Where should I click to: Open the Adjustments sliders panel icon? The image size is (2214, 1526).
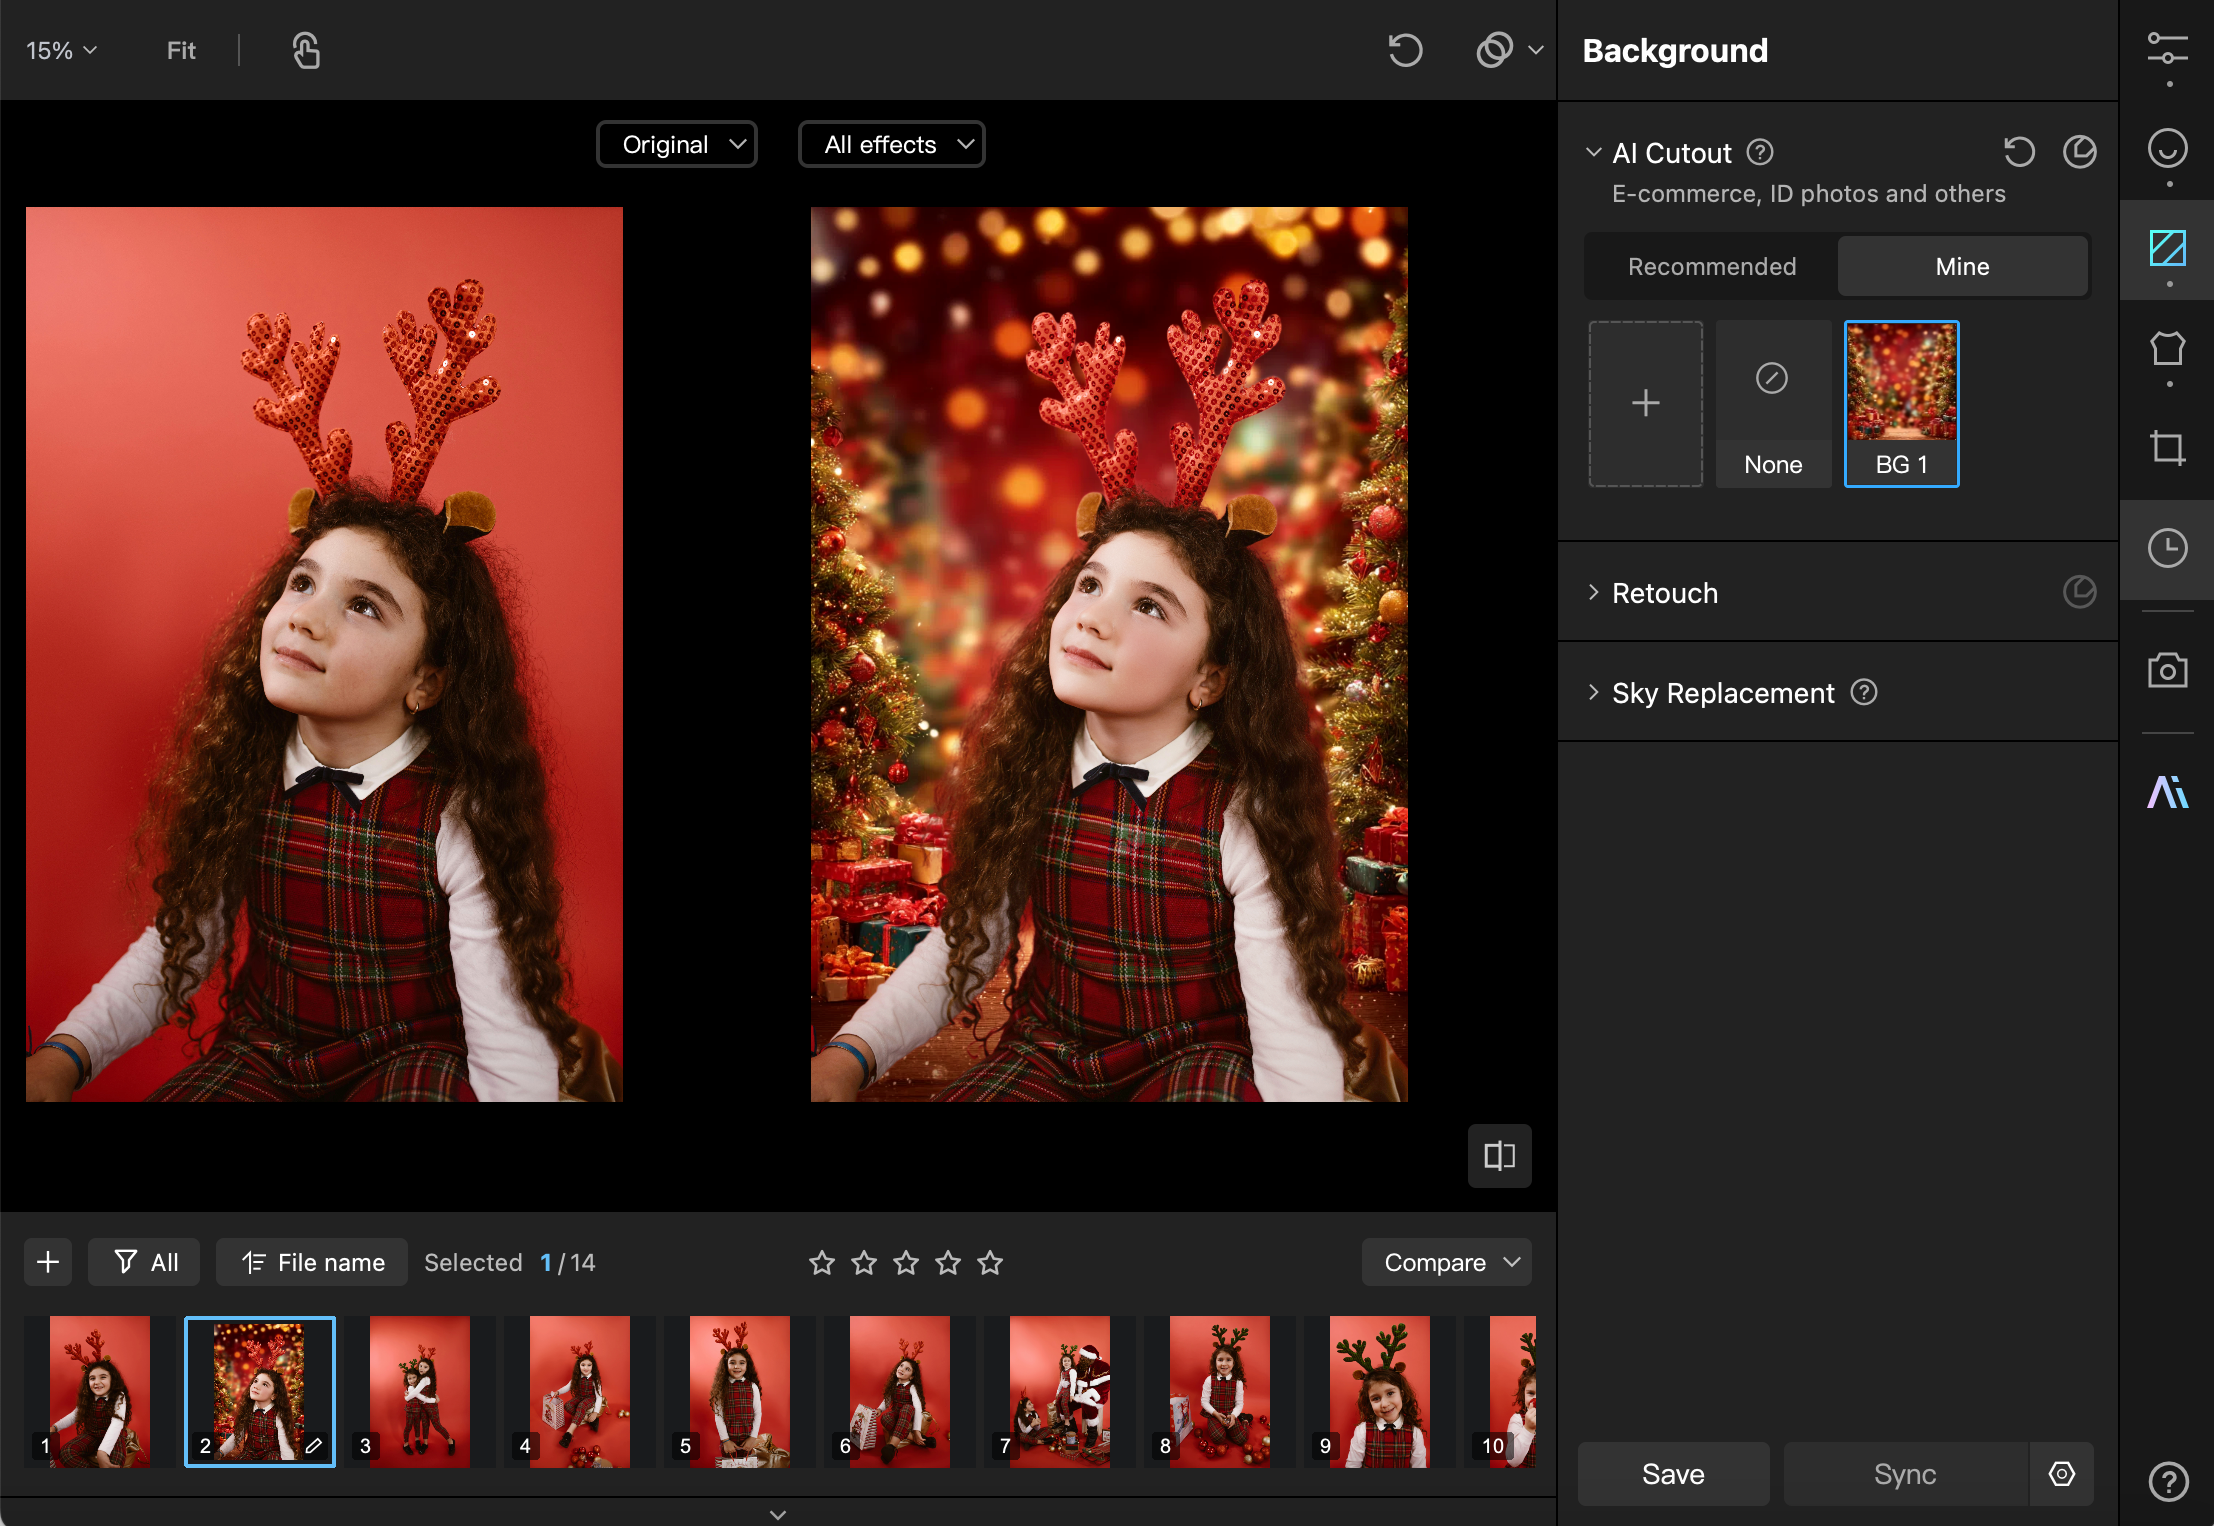click(2166, 49)
